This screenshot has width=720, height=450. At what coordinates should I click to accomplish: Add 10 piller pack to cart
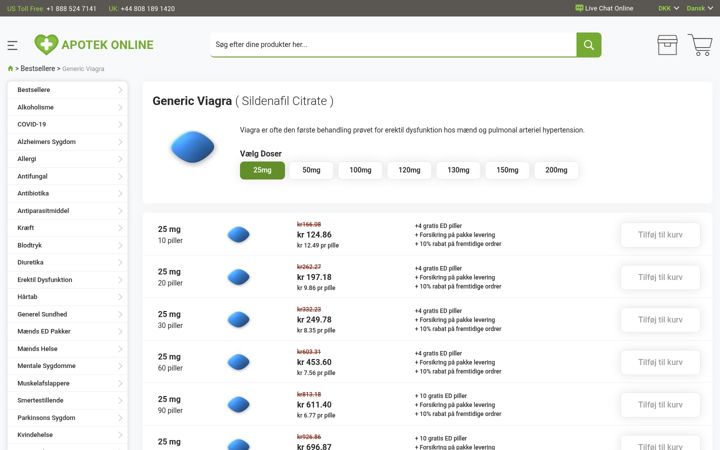(x=660, y=235)
